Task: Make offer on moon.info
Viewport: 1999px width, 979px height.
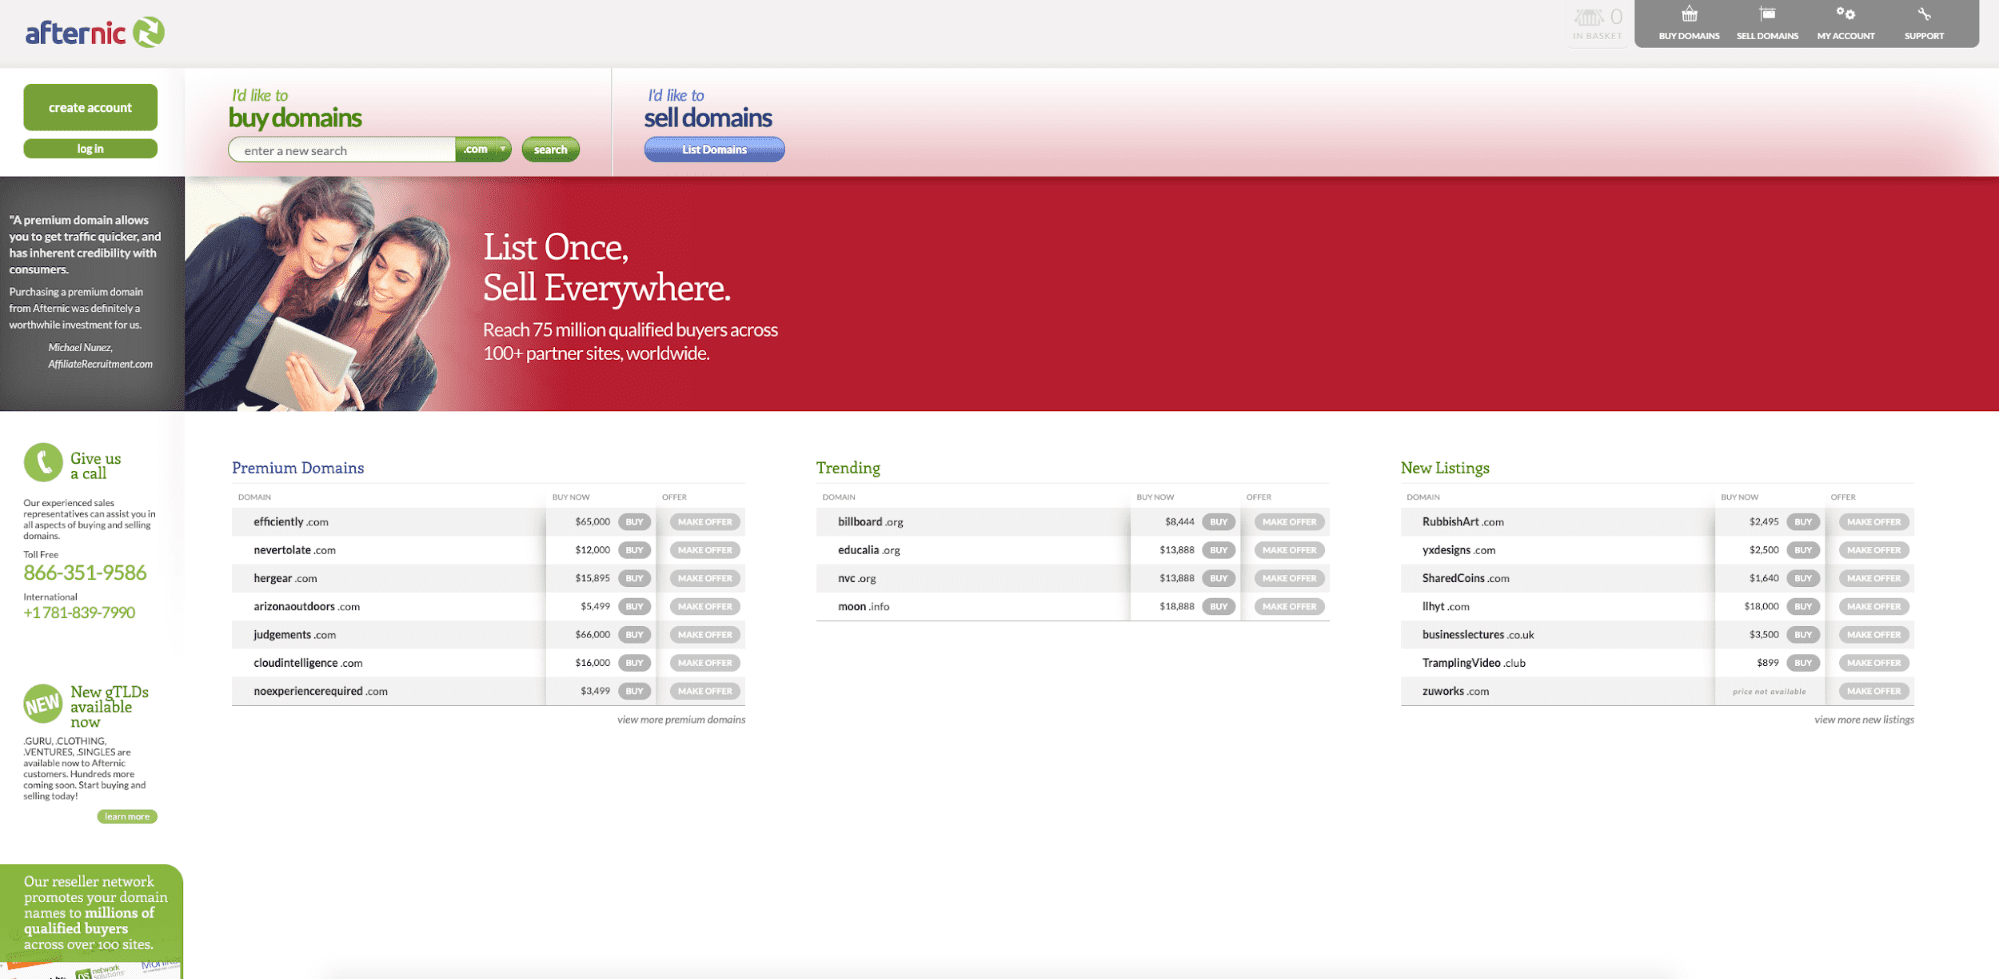Action: 1289,606
